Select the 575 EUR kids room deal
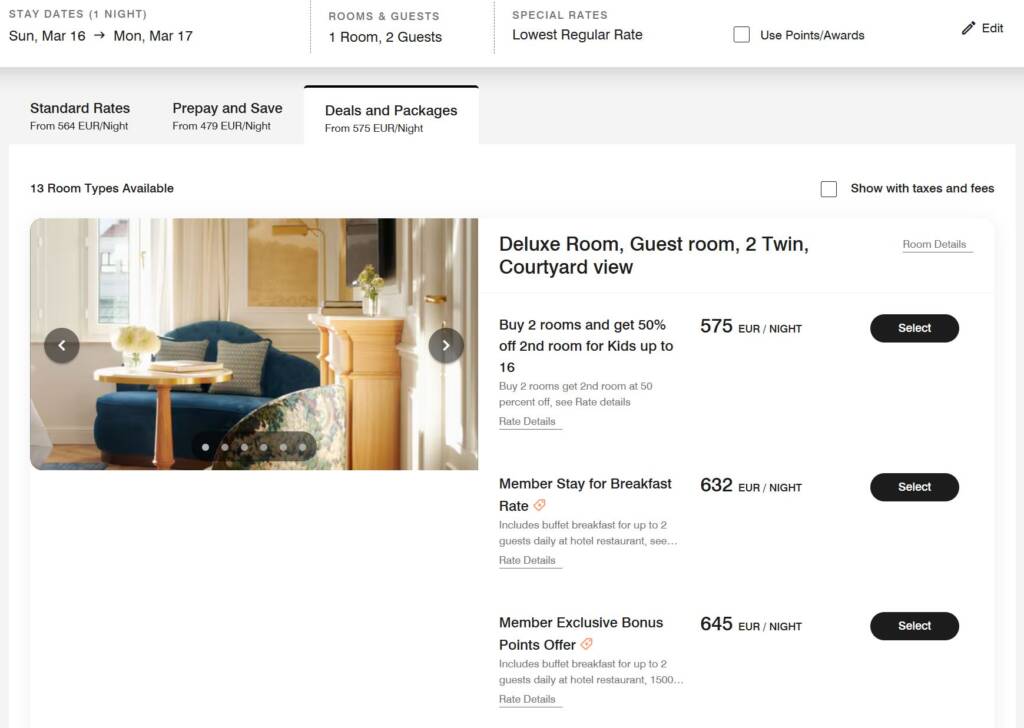1024x728 pixels. pos(914,328)
